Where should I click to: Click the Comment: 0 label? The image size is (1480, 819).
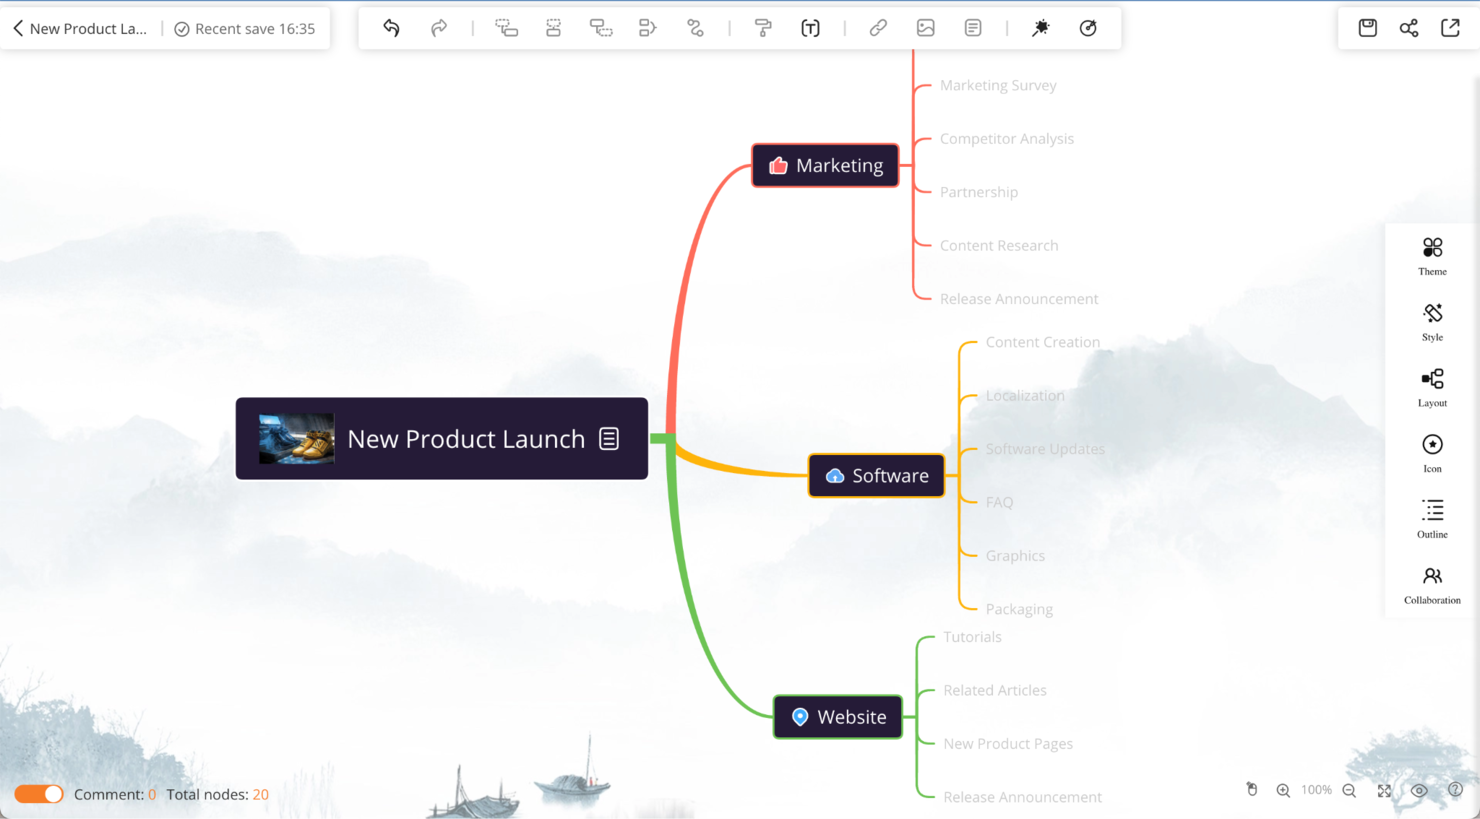pyautogui.click(x=115, y=794)
